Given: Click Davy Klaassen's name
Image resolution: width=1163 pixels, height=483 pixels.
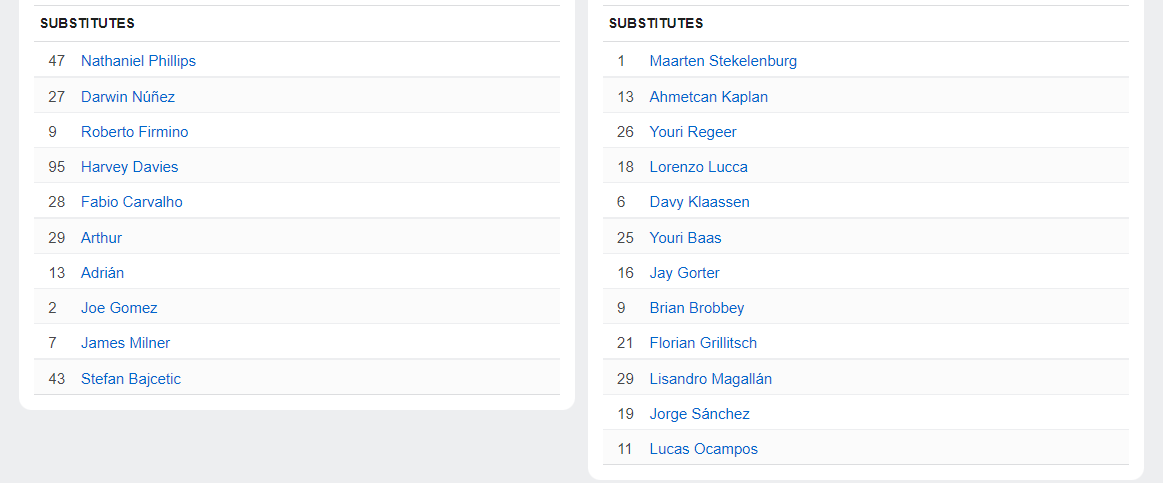Looking at the screenshot, I should coord(699,202).
